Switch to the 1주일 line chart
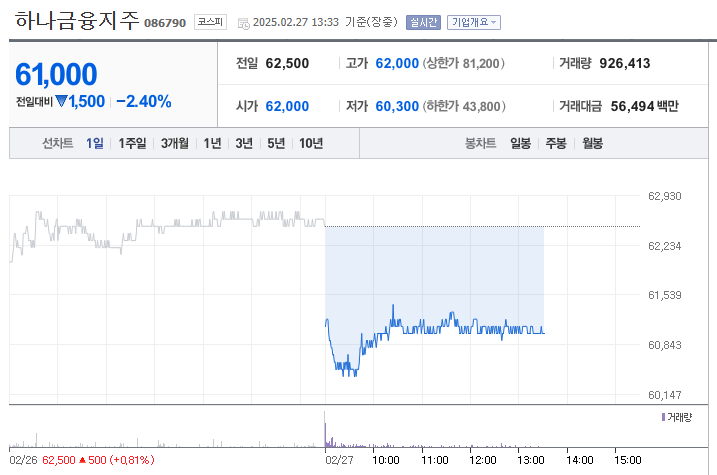 pyautogui.click(x=132, y=144)
